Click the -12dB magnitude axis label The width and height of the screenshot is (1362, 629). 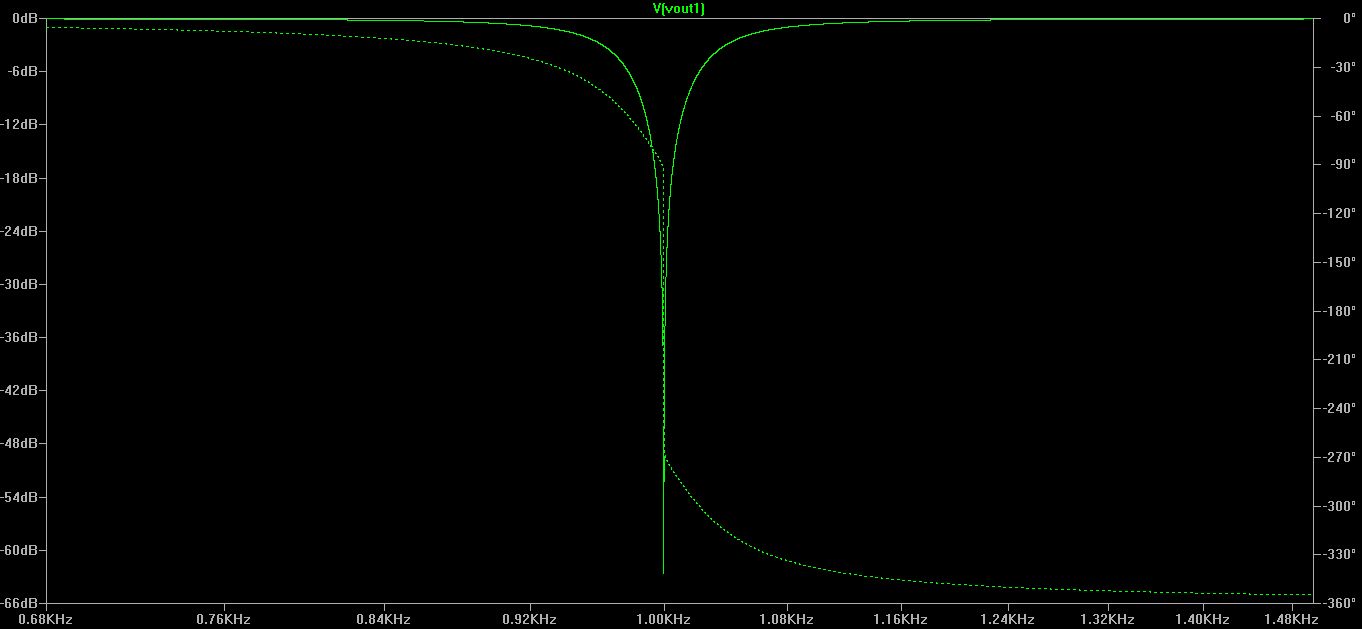pos(17,124)
